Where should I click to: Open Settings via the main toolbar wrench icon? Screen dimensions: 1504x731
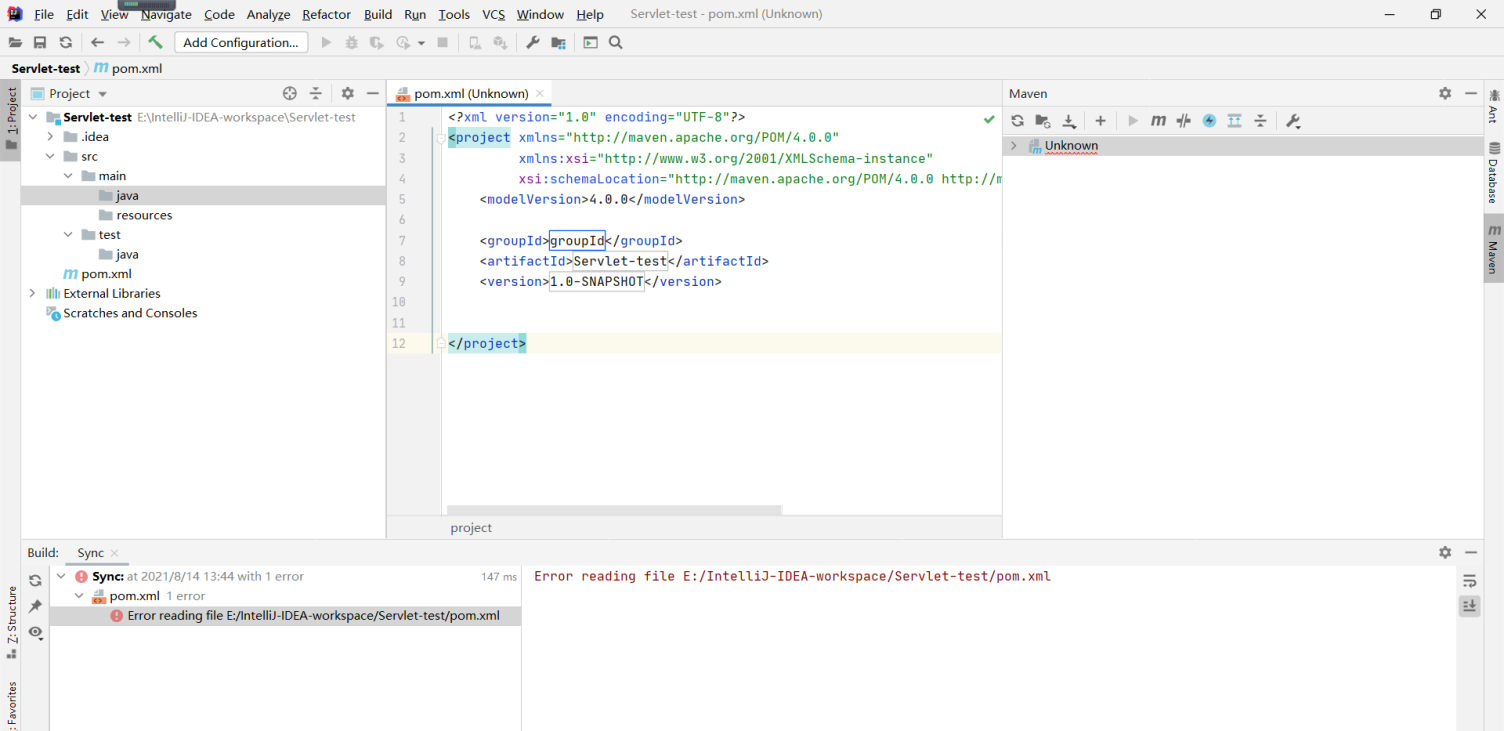tap(533, 42)
